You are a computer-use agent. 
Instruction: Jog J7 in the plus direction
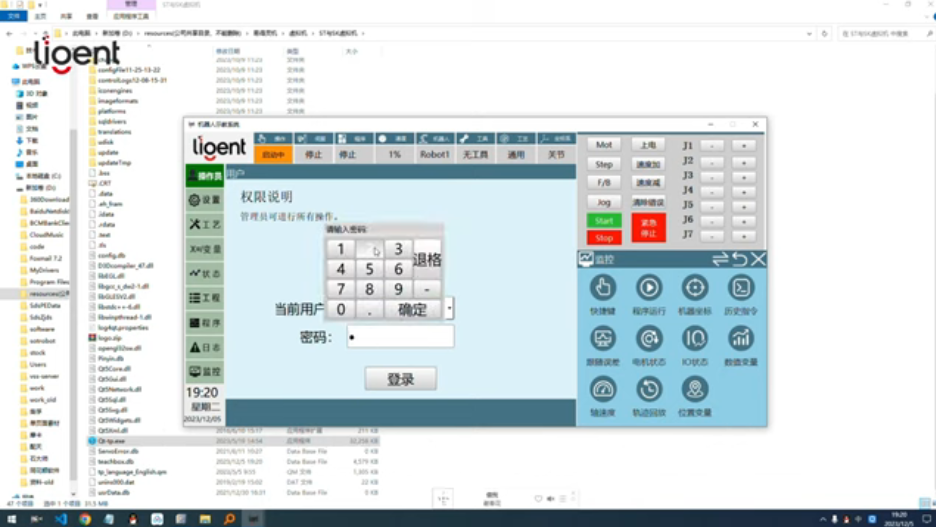(x=744, y=236)
